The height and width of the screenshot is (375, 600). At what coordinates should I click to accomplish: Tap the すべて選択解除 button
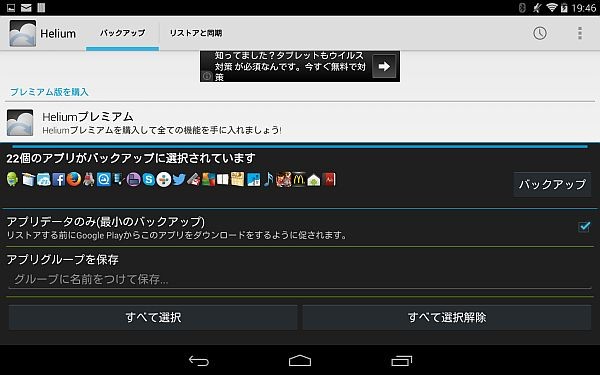(447, 317)
